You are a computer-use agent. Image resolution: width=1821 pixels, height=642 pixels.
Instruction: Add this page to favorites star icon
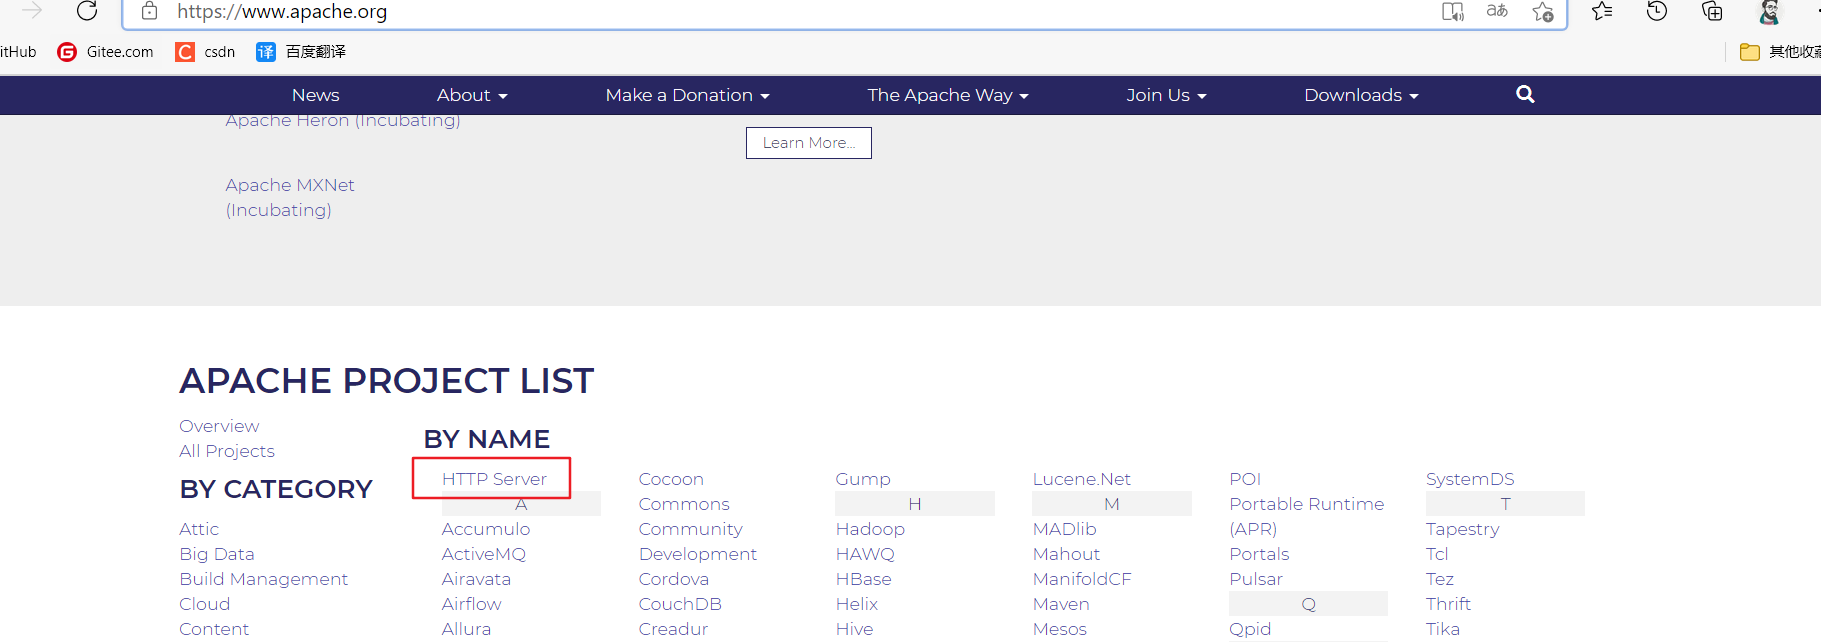[1542, 11]
